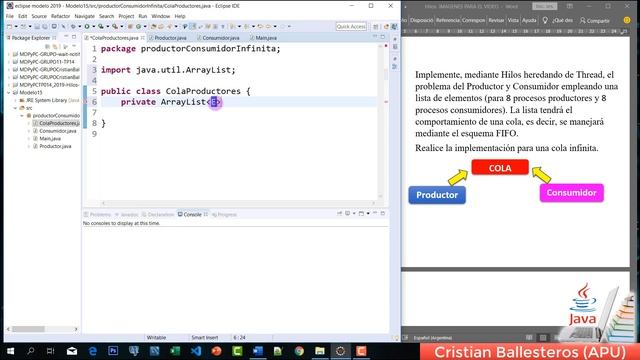640x360 pixels.
Task: Switch to Eclipse via taskbar icon
Action: (x=340, y=351)
